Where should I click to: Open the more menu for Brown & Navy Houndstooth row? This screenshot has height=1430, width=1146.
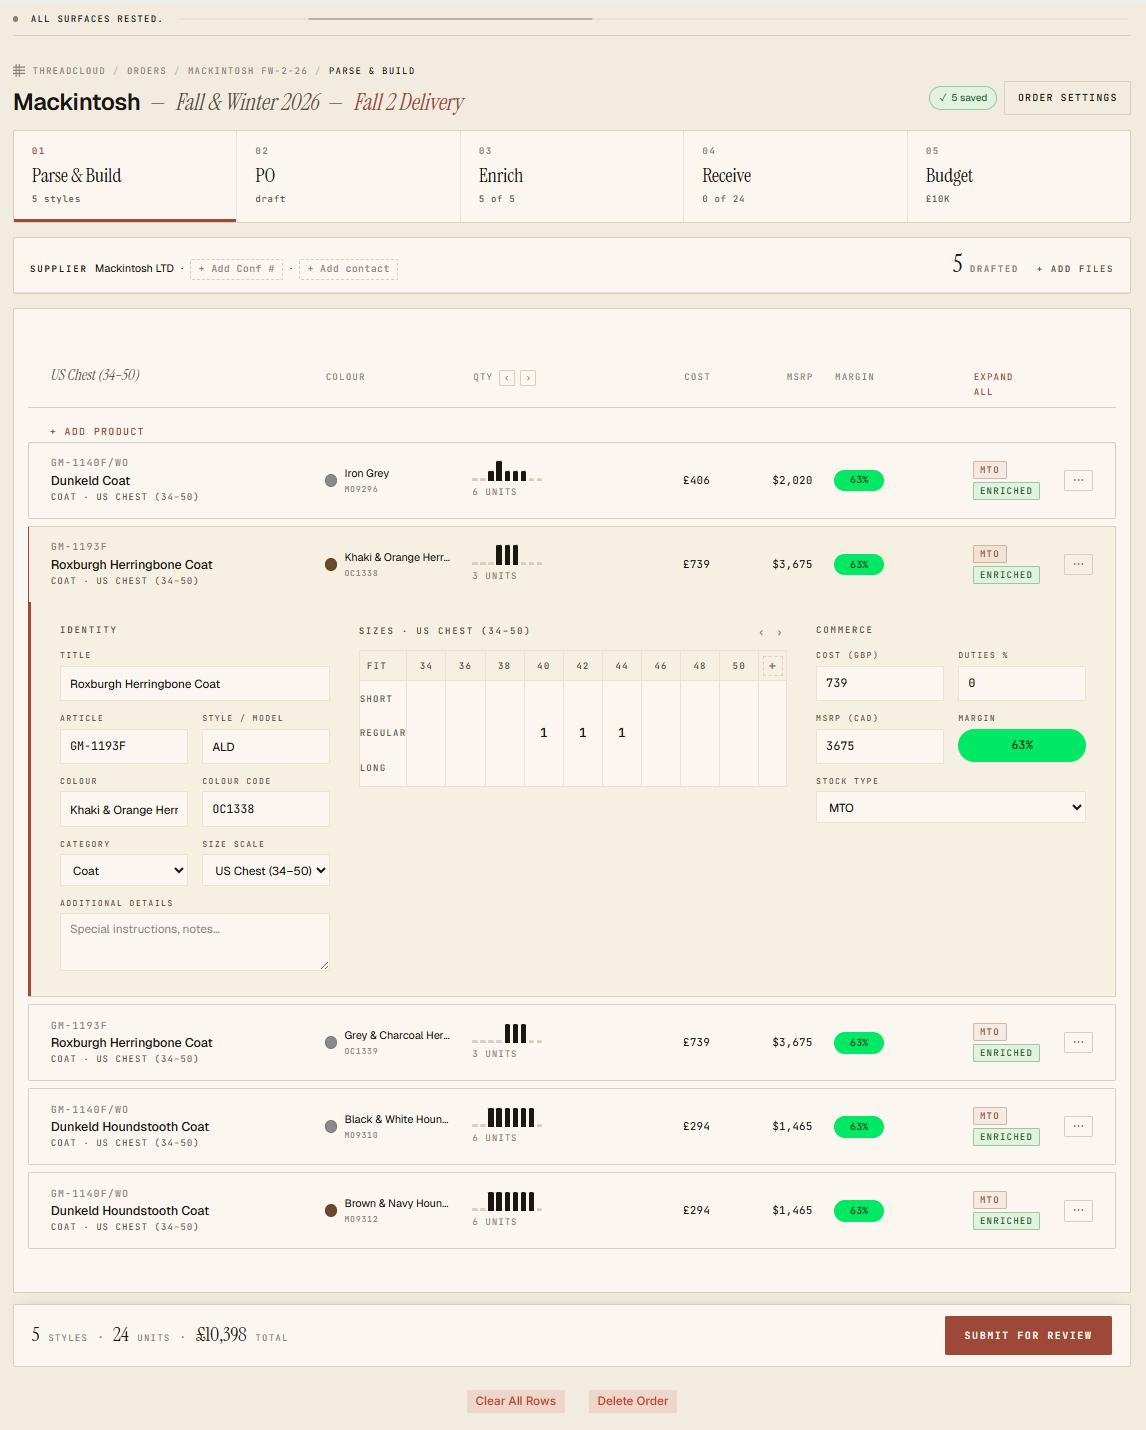coord(1078,1210)
